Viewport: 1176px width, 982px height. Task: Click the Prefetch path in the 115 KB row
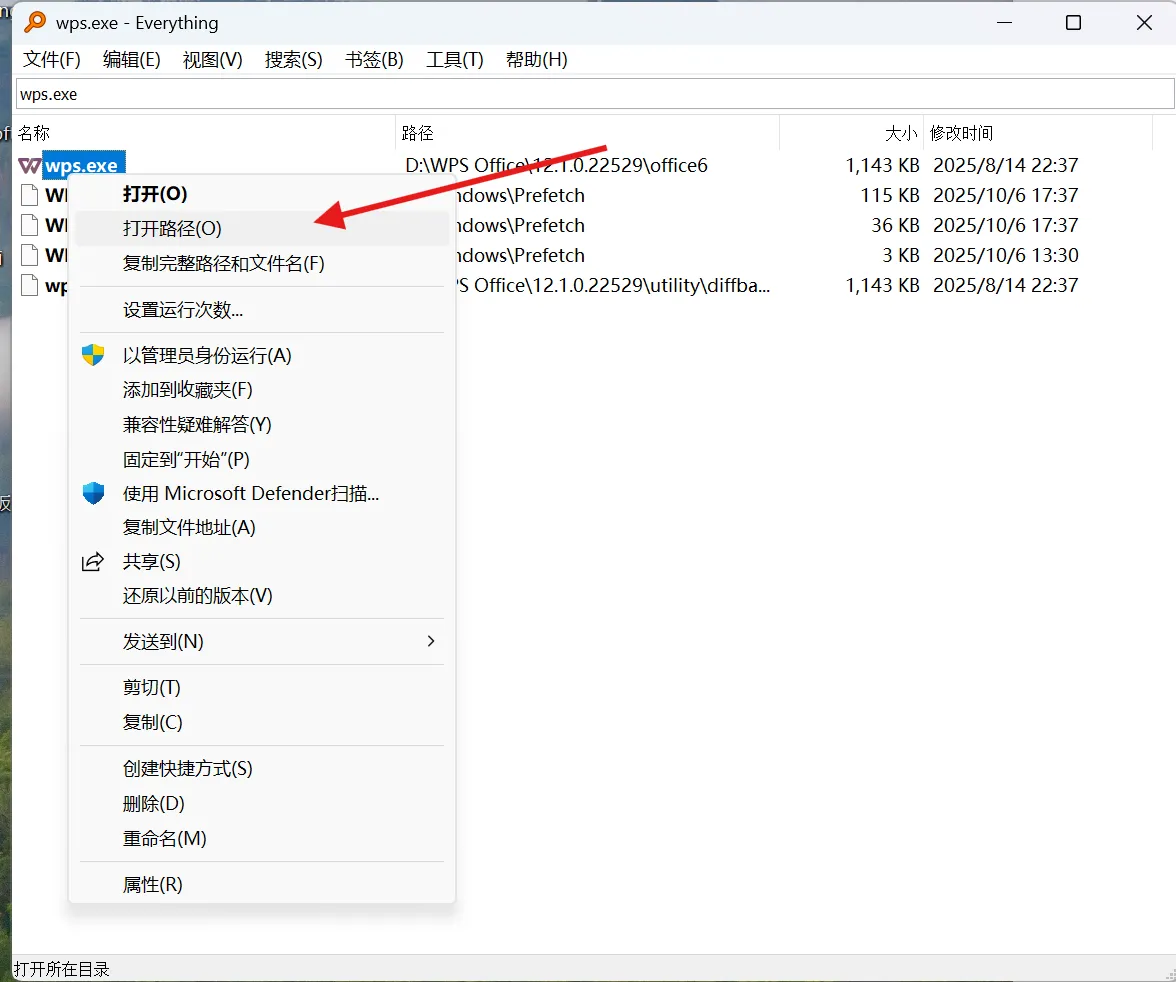point(521,195)
